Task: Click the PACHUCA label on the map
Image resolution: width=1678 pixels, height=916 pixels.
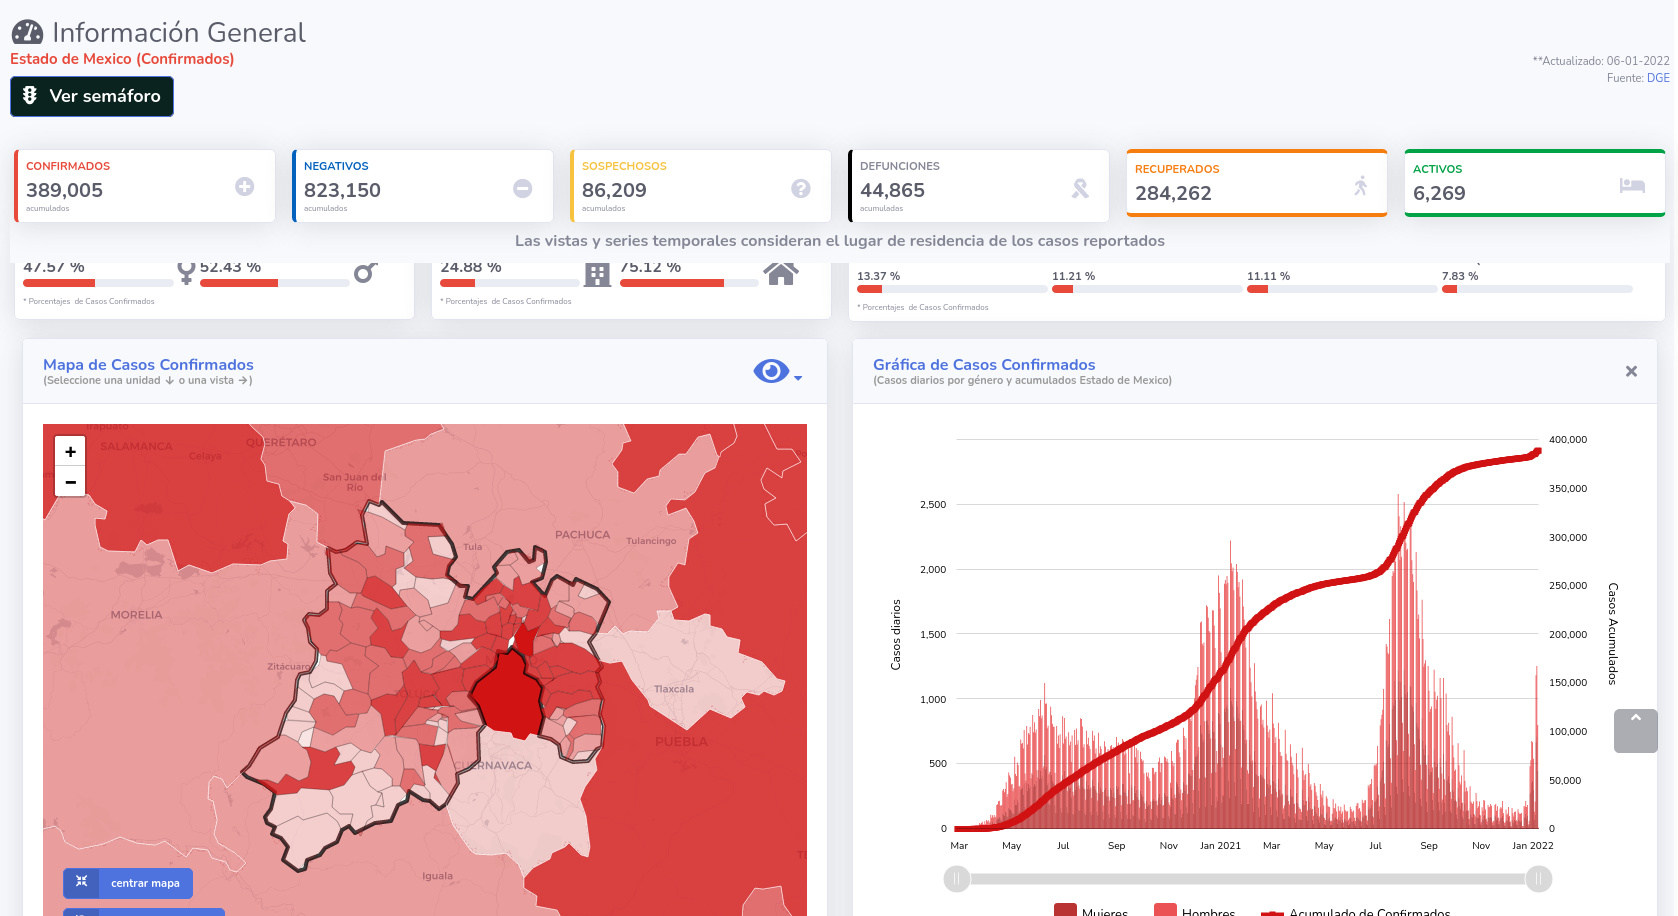Action: pyautogui.click(x=582, y=535)
